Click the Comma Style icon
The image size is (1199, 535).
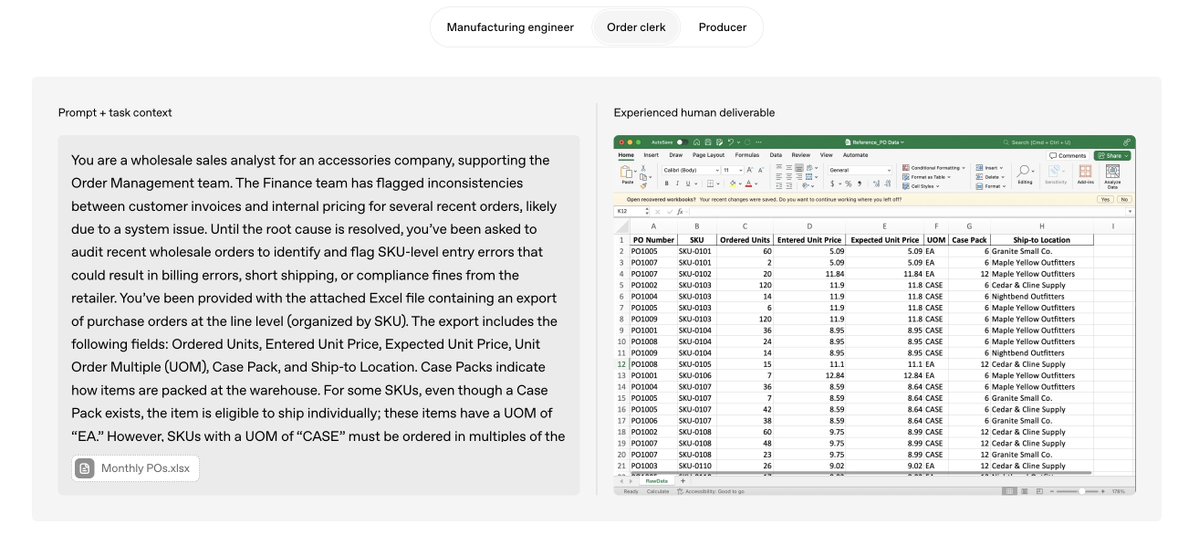pos(859,183)
